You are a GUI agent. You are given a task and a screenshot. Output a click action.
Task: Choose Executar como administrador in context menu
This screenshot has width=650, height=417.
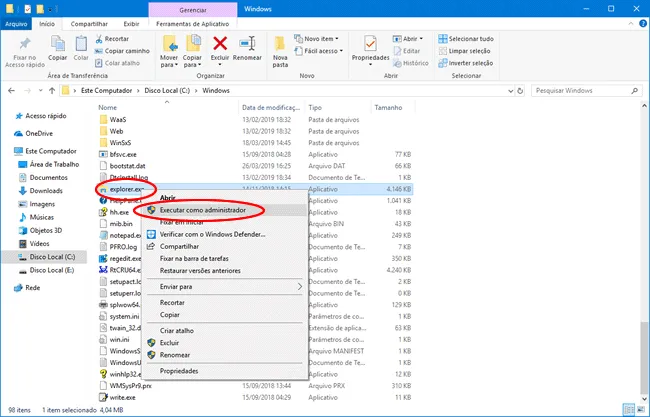(x=206, y=210)
